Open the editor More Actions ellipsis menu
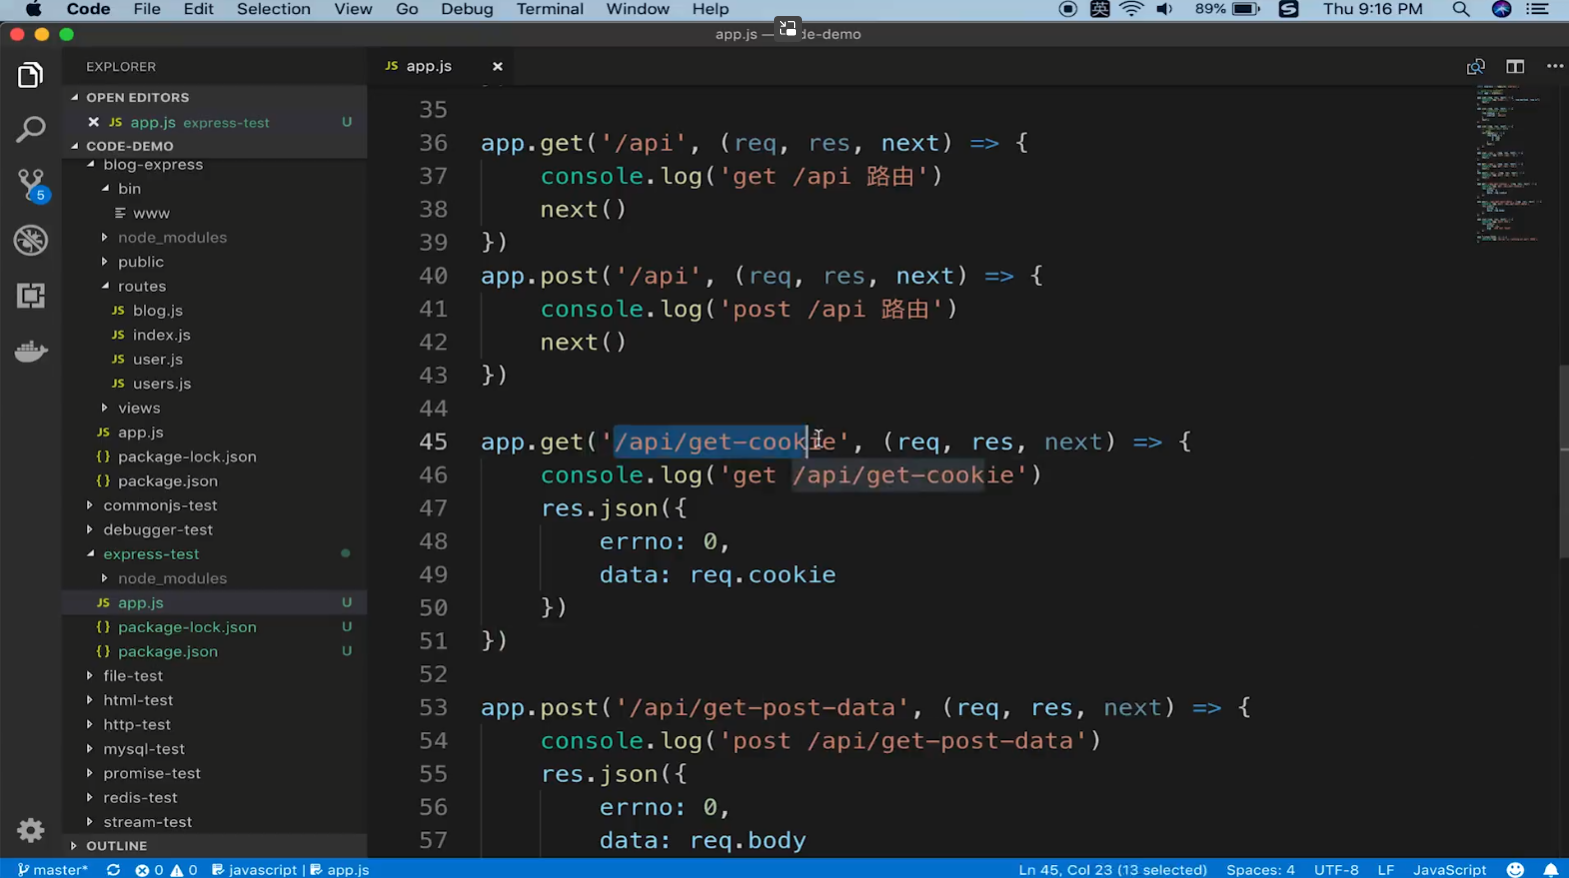Viewport: 1569px width, 878px height. (1554, 67)
